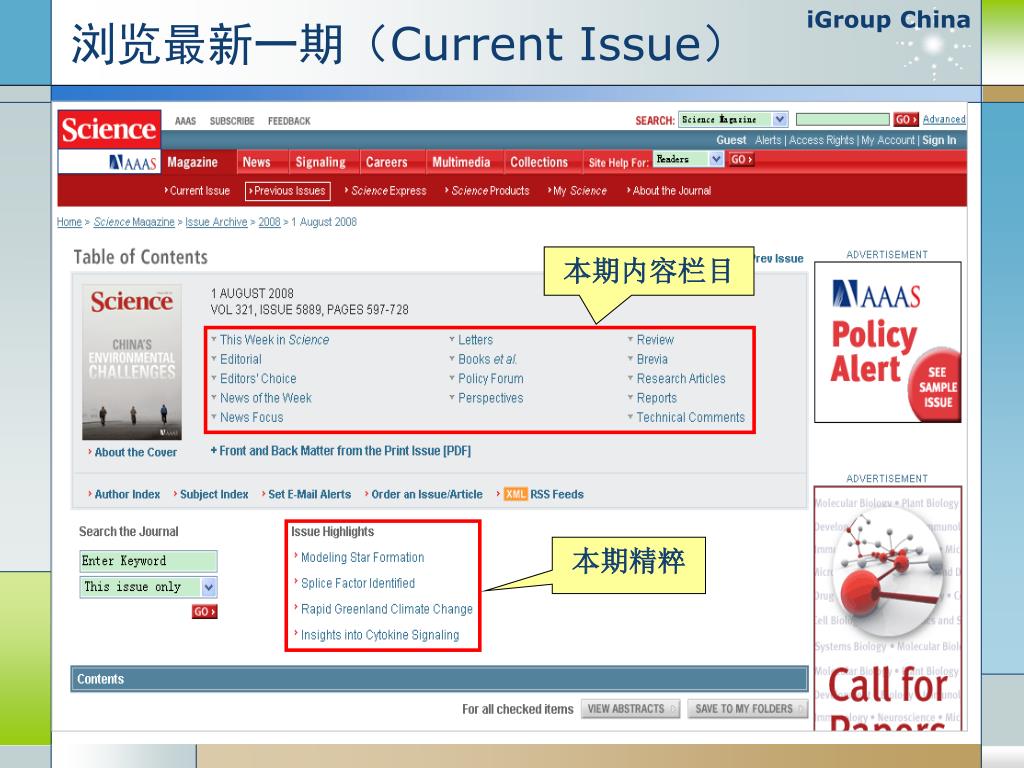Open the Subject Index link

(214, 494)
